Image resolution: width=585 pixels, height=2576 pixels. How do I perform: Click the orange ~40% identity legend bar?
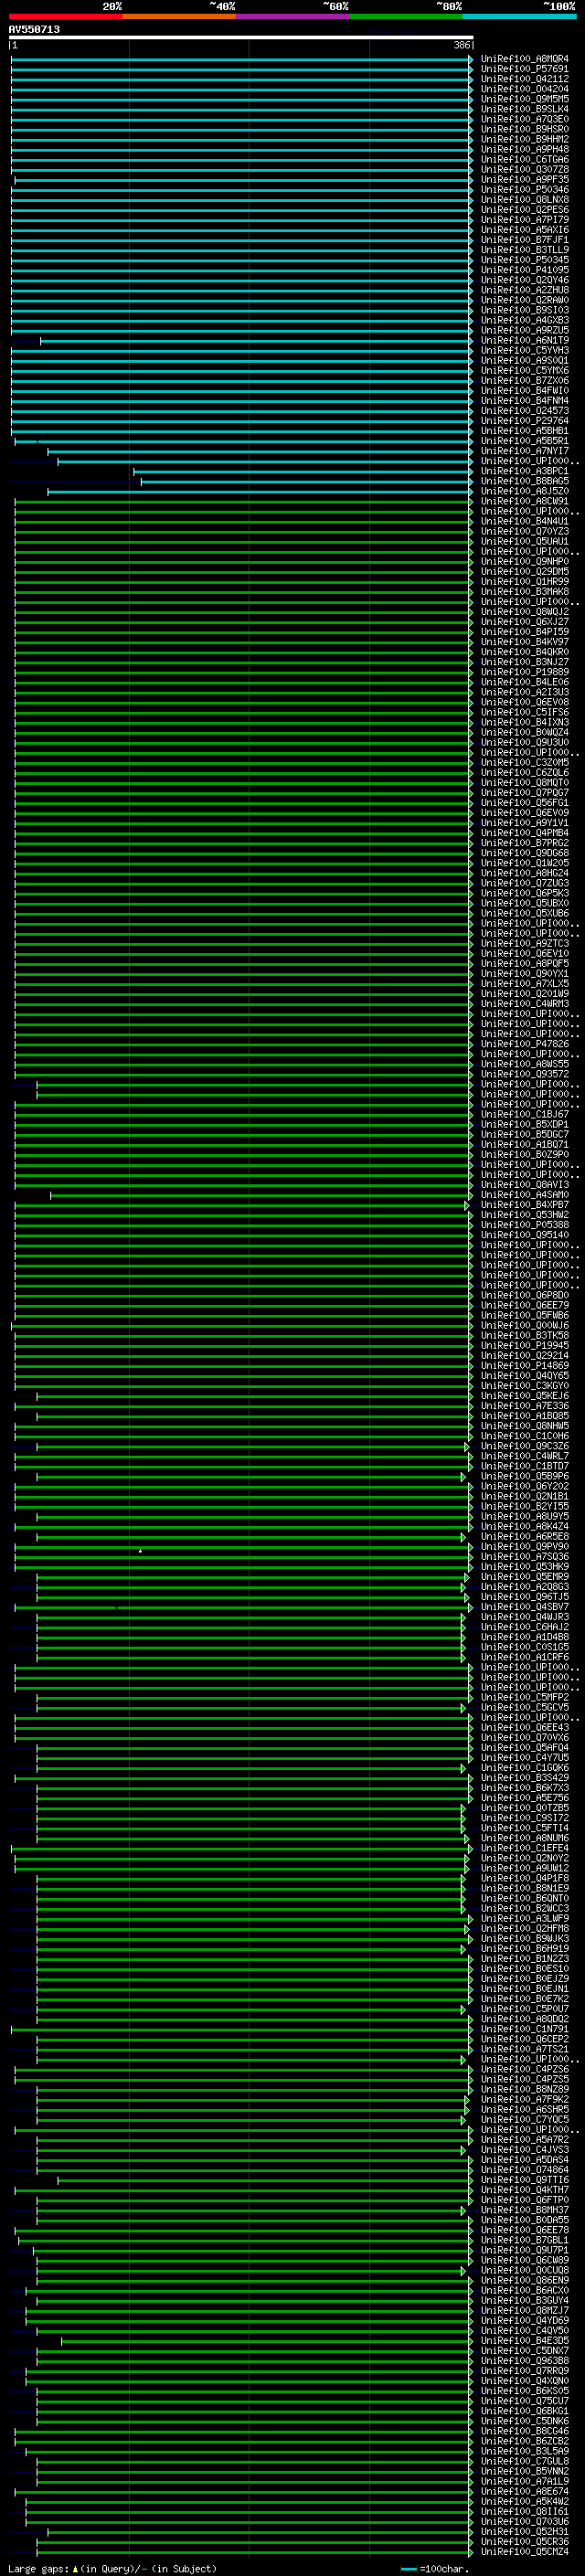(x=179, y=16)
